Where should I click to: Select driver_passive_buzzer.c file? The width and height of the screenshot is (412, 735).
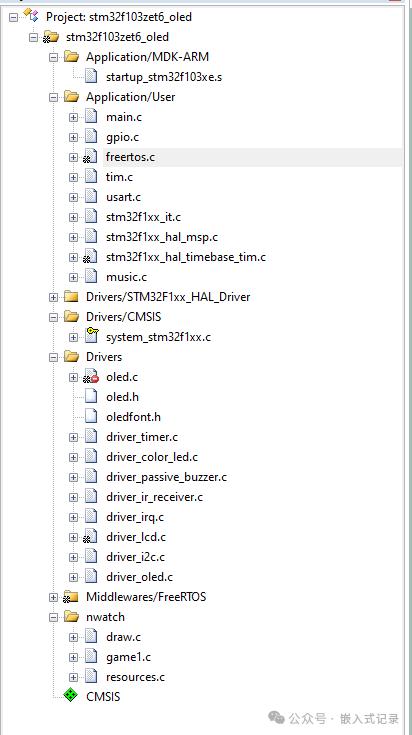point(166,477)
